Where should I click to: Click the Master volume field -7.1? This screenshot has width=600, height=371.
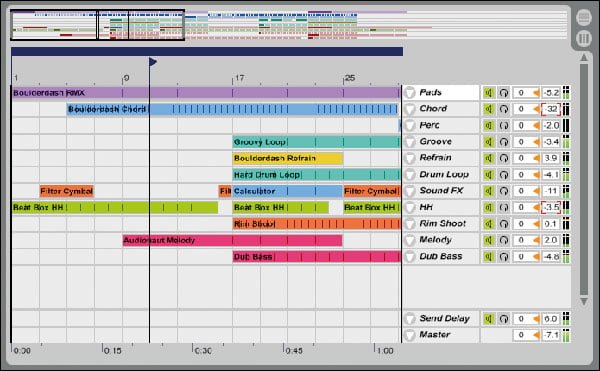(551, 335)
